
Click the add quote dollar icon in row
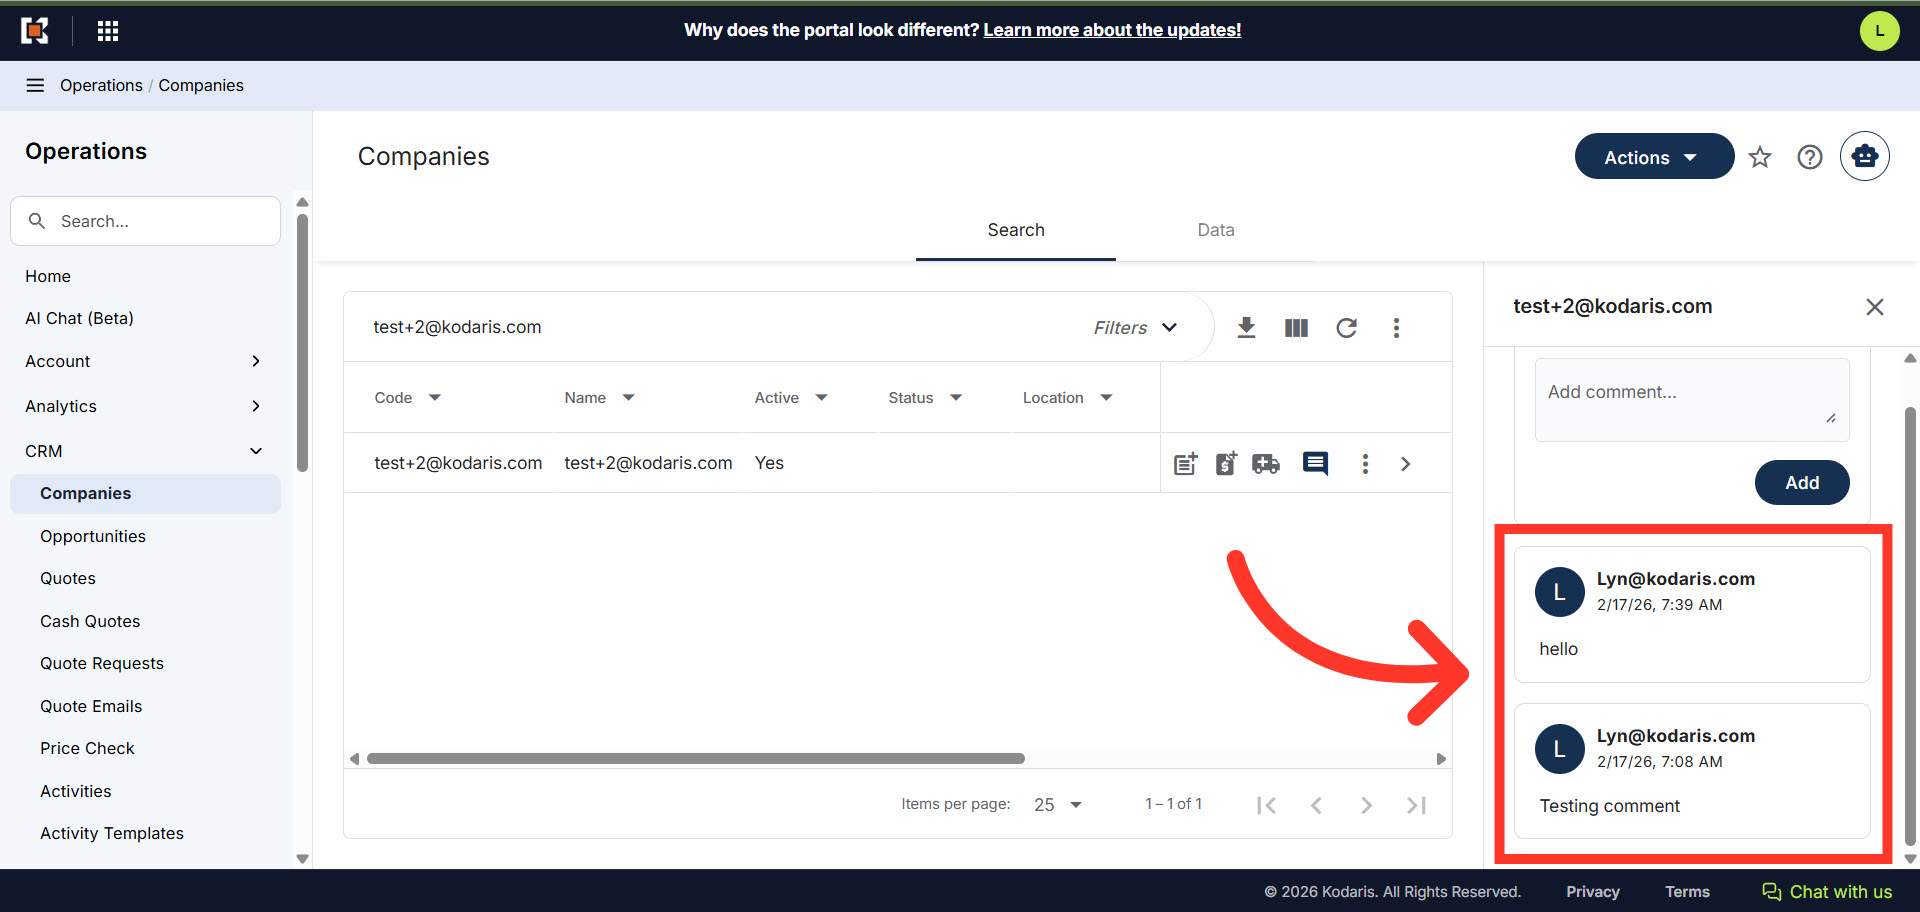click(1226, 463)
